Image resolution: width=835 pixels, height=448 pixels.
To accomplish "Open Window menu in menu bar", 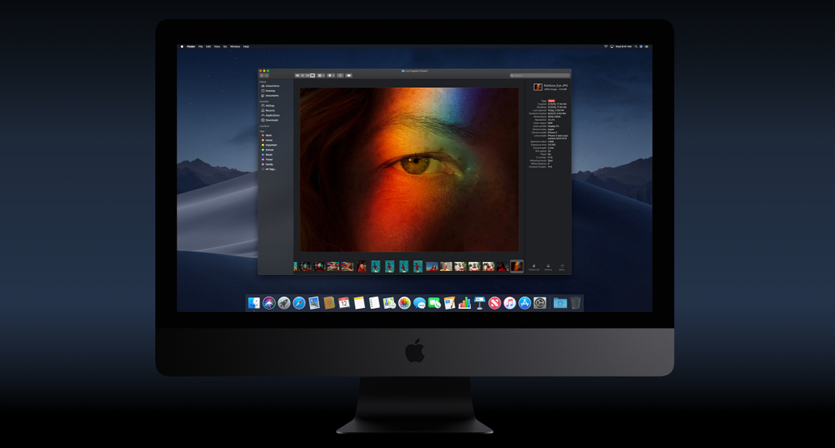I will coord(235,46).
